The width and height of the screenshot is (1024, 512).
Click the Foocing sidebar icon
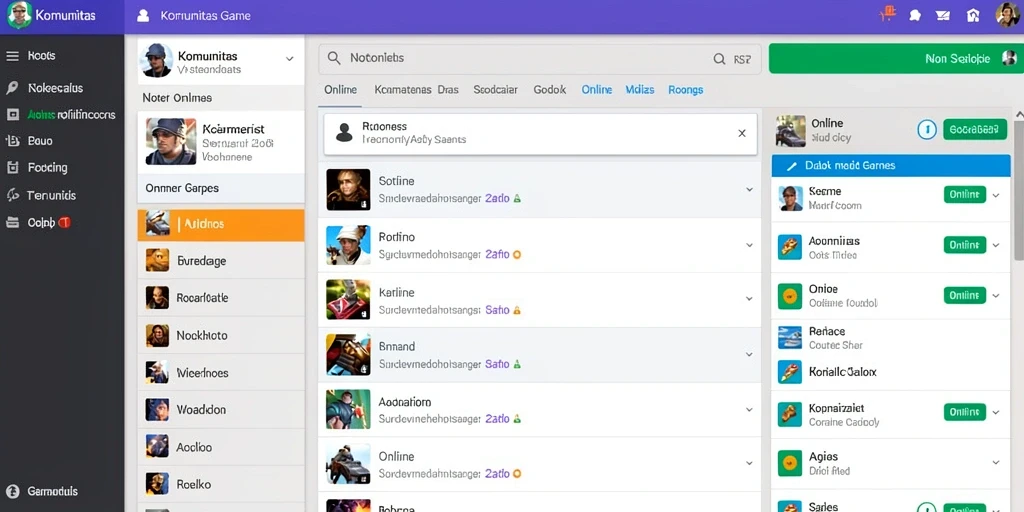pyautogui.click(x=12, y=168)
